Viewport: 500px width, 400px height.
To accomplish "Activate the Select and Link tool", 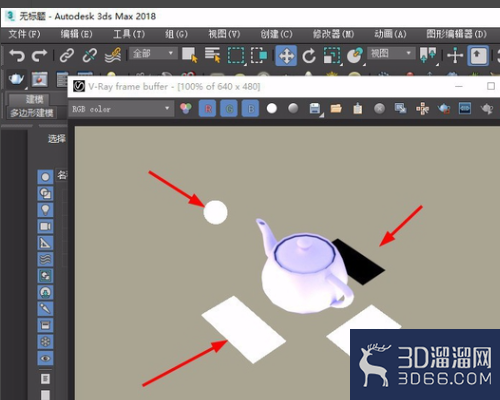I will (67, 55).
